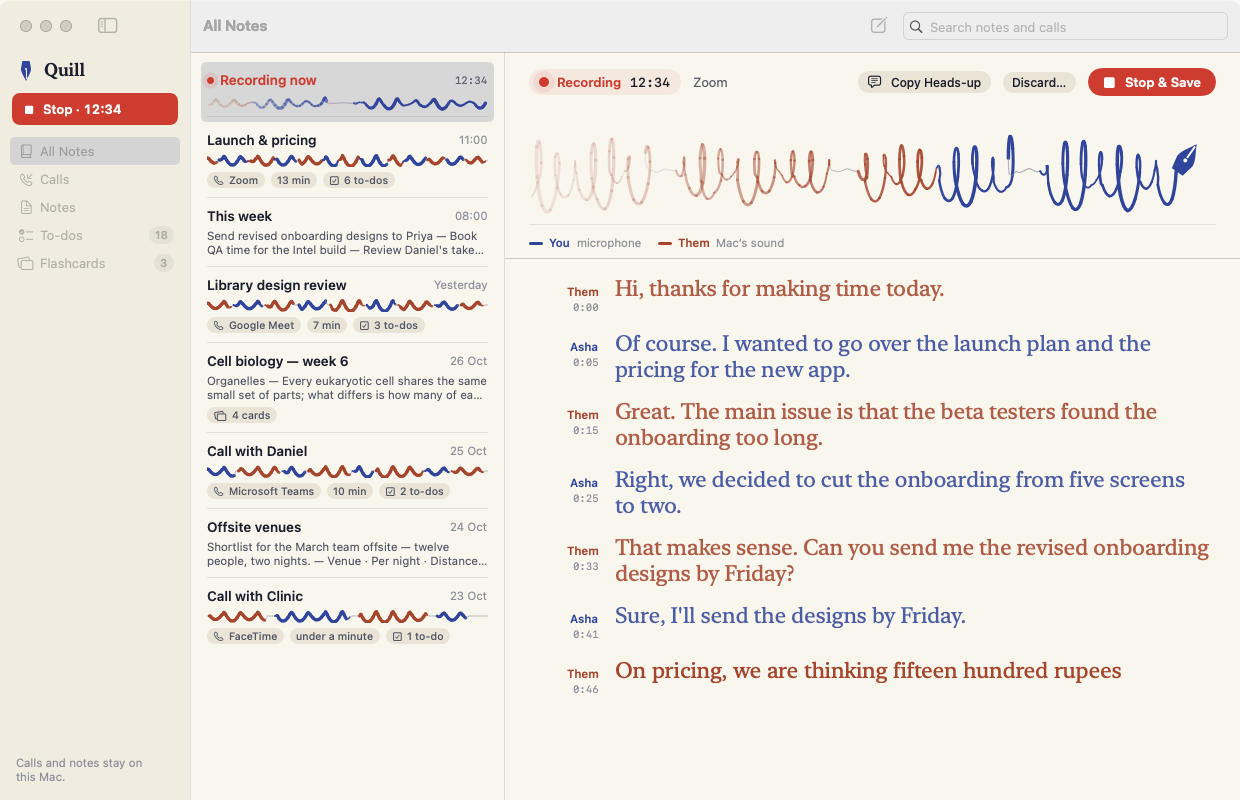1240x800 pixels.
Task: Click the pen nib at waveform end
Action: 1184,160
